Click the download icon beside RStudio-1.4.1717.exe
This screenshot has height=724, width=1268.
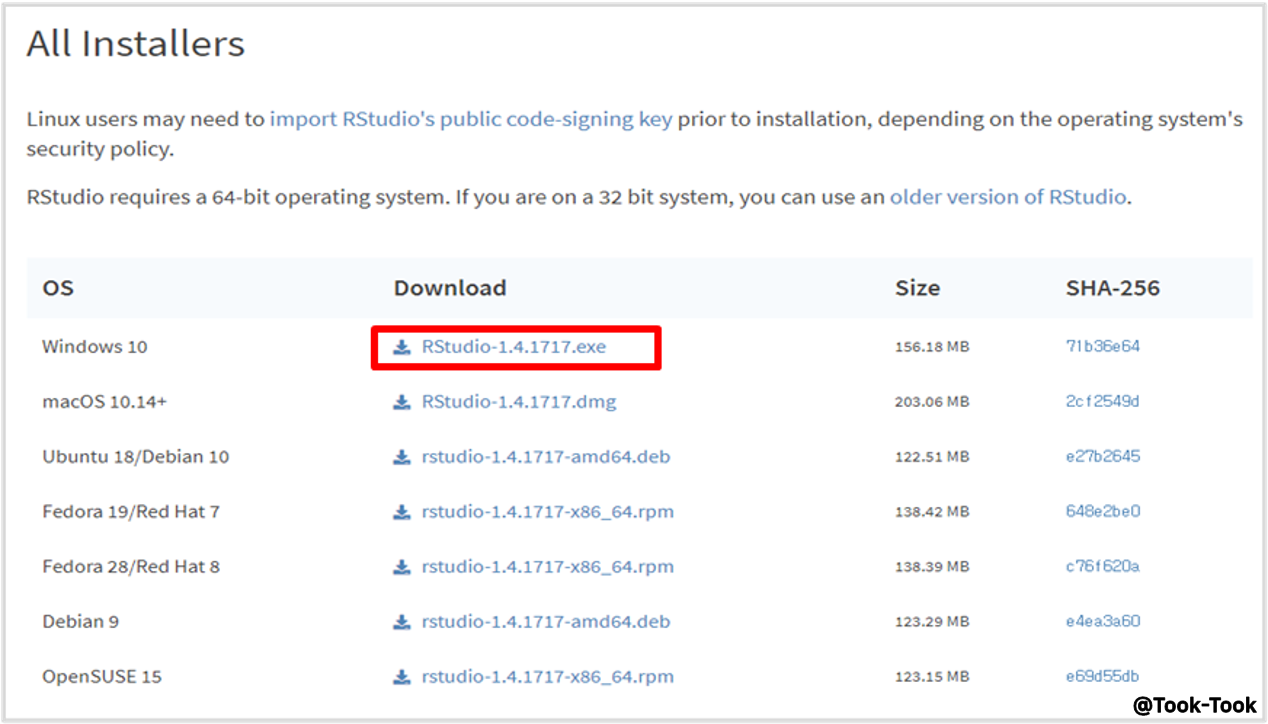coord(401,347)
